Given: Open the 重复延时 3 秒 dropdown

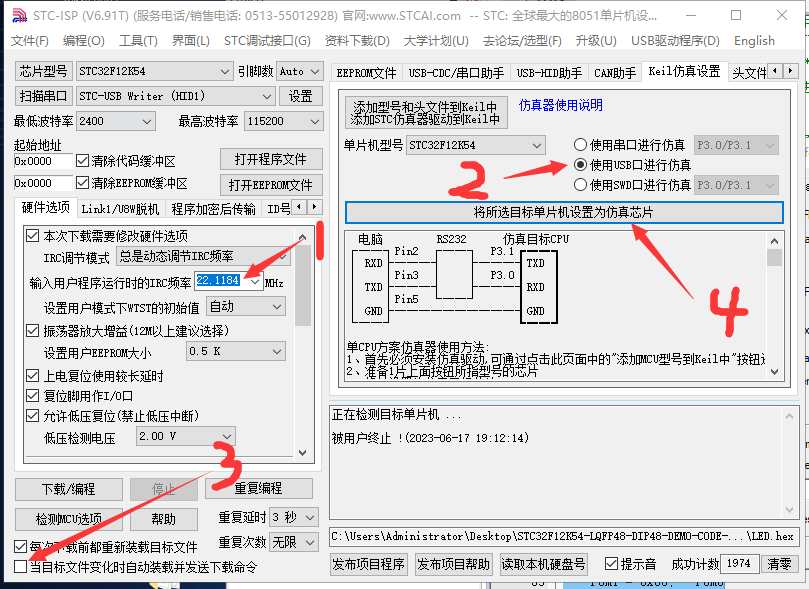Looking at the screenshot, I should point(294,517).
